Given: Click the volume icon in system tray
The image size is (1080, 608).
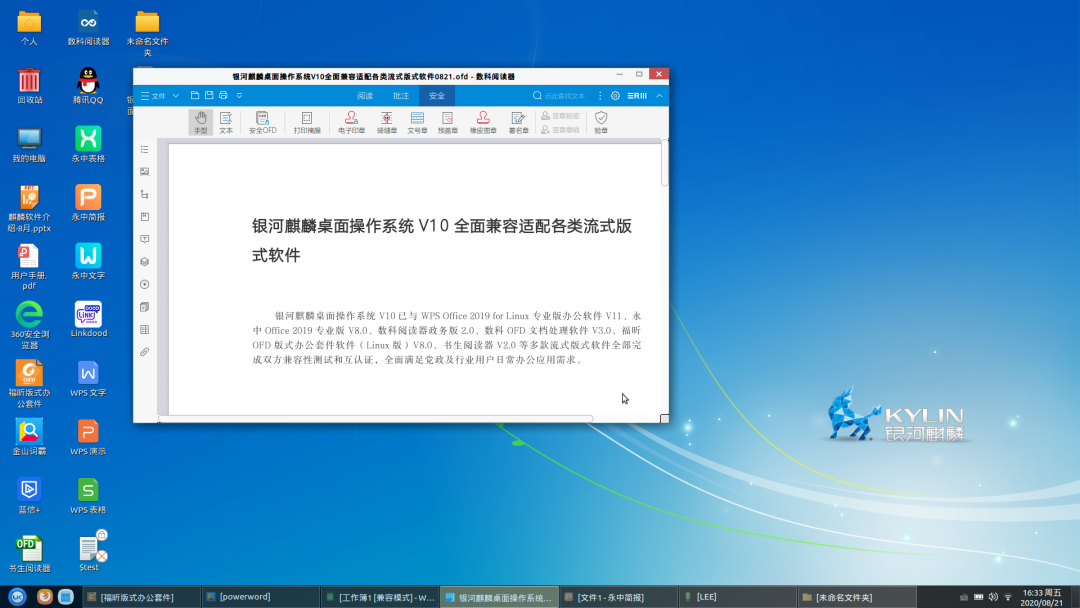Looking at the screenshot, I should [993, 597].
